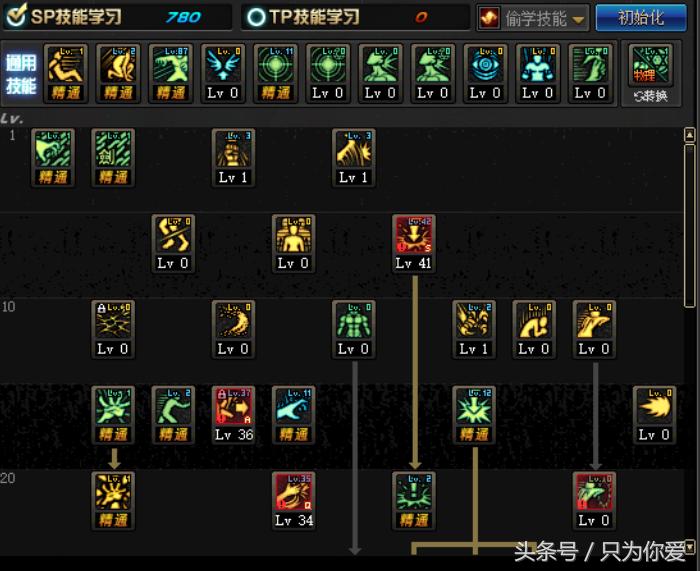Click the scrollbar down arrow at bottom
Viewport: 700px width, 571px height.
(690, 546)
